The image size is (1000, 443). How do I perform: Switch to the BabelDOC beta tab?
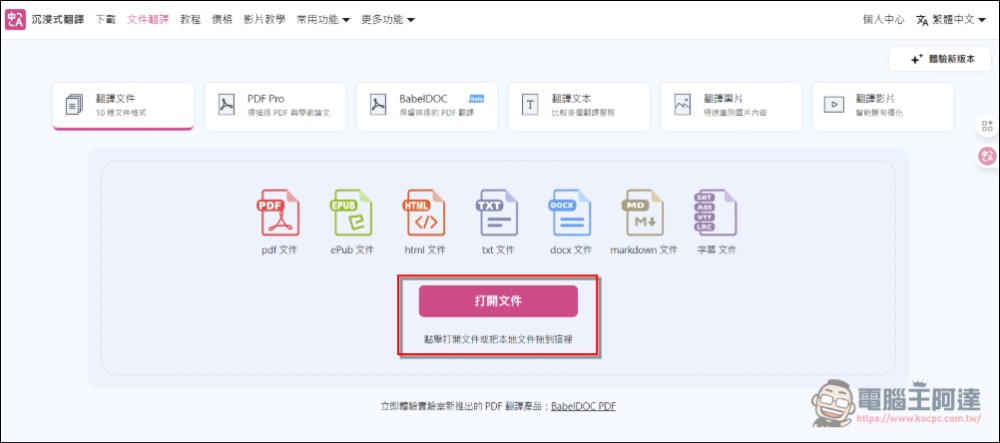(427, 106)
